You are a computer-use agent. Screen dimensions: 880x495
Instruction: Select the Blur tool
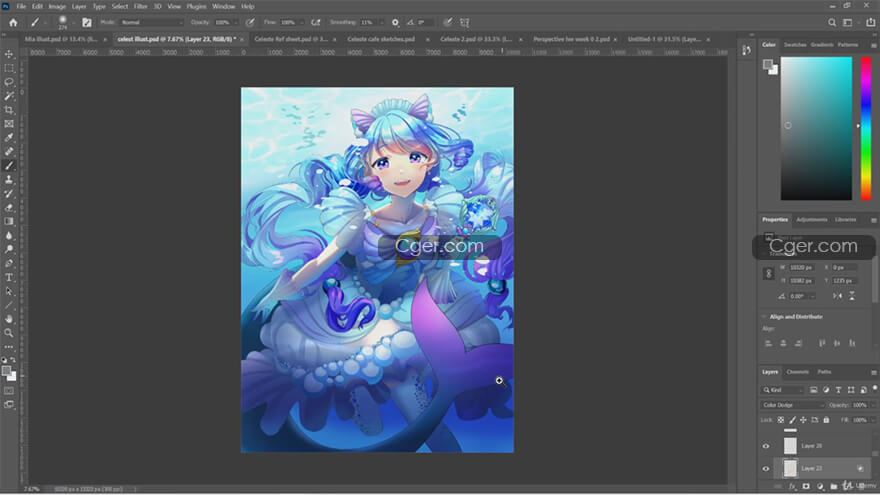(x=9, y=235)
